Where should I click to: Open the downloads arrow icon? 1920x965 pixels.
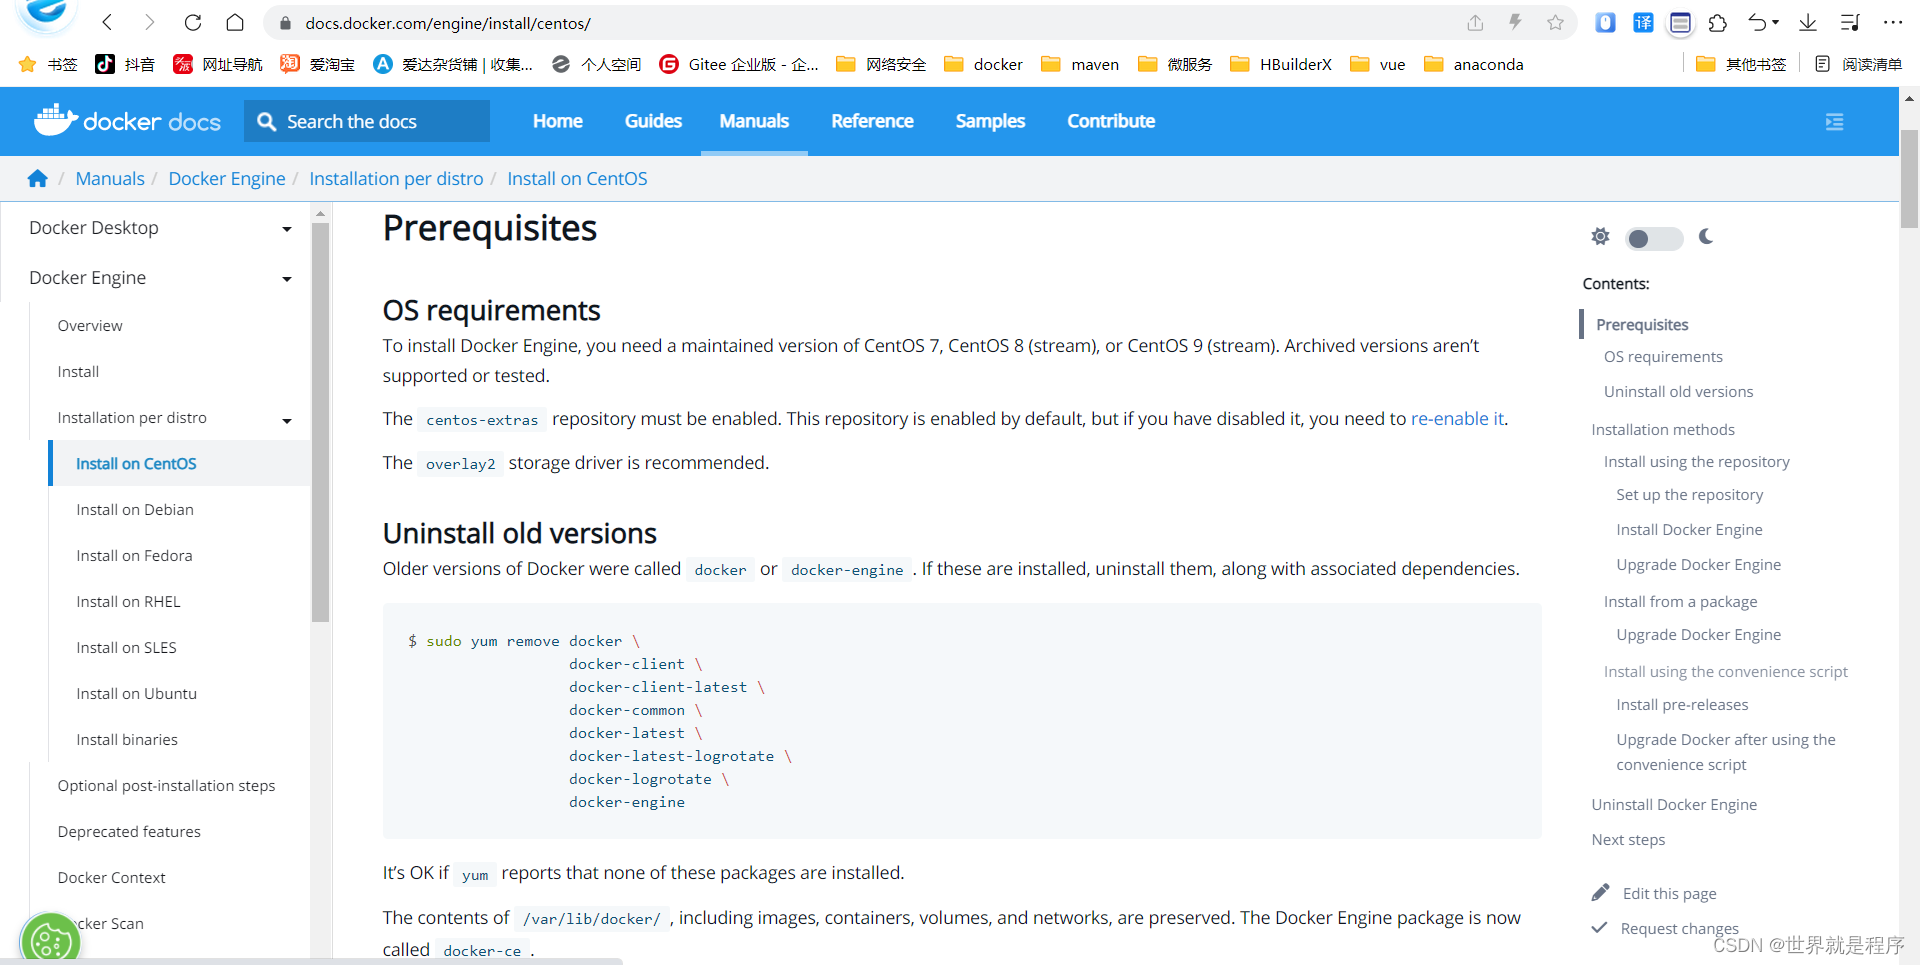coord(1808,22)
